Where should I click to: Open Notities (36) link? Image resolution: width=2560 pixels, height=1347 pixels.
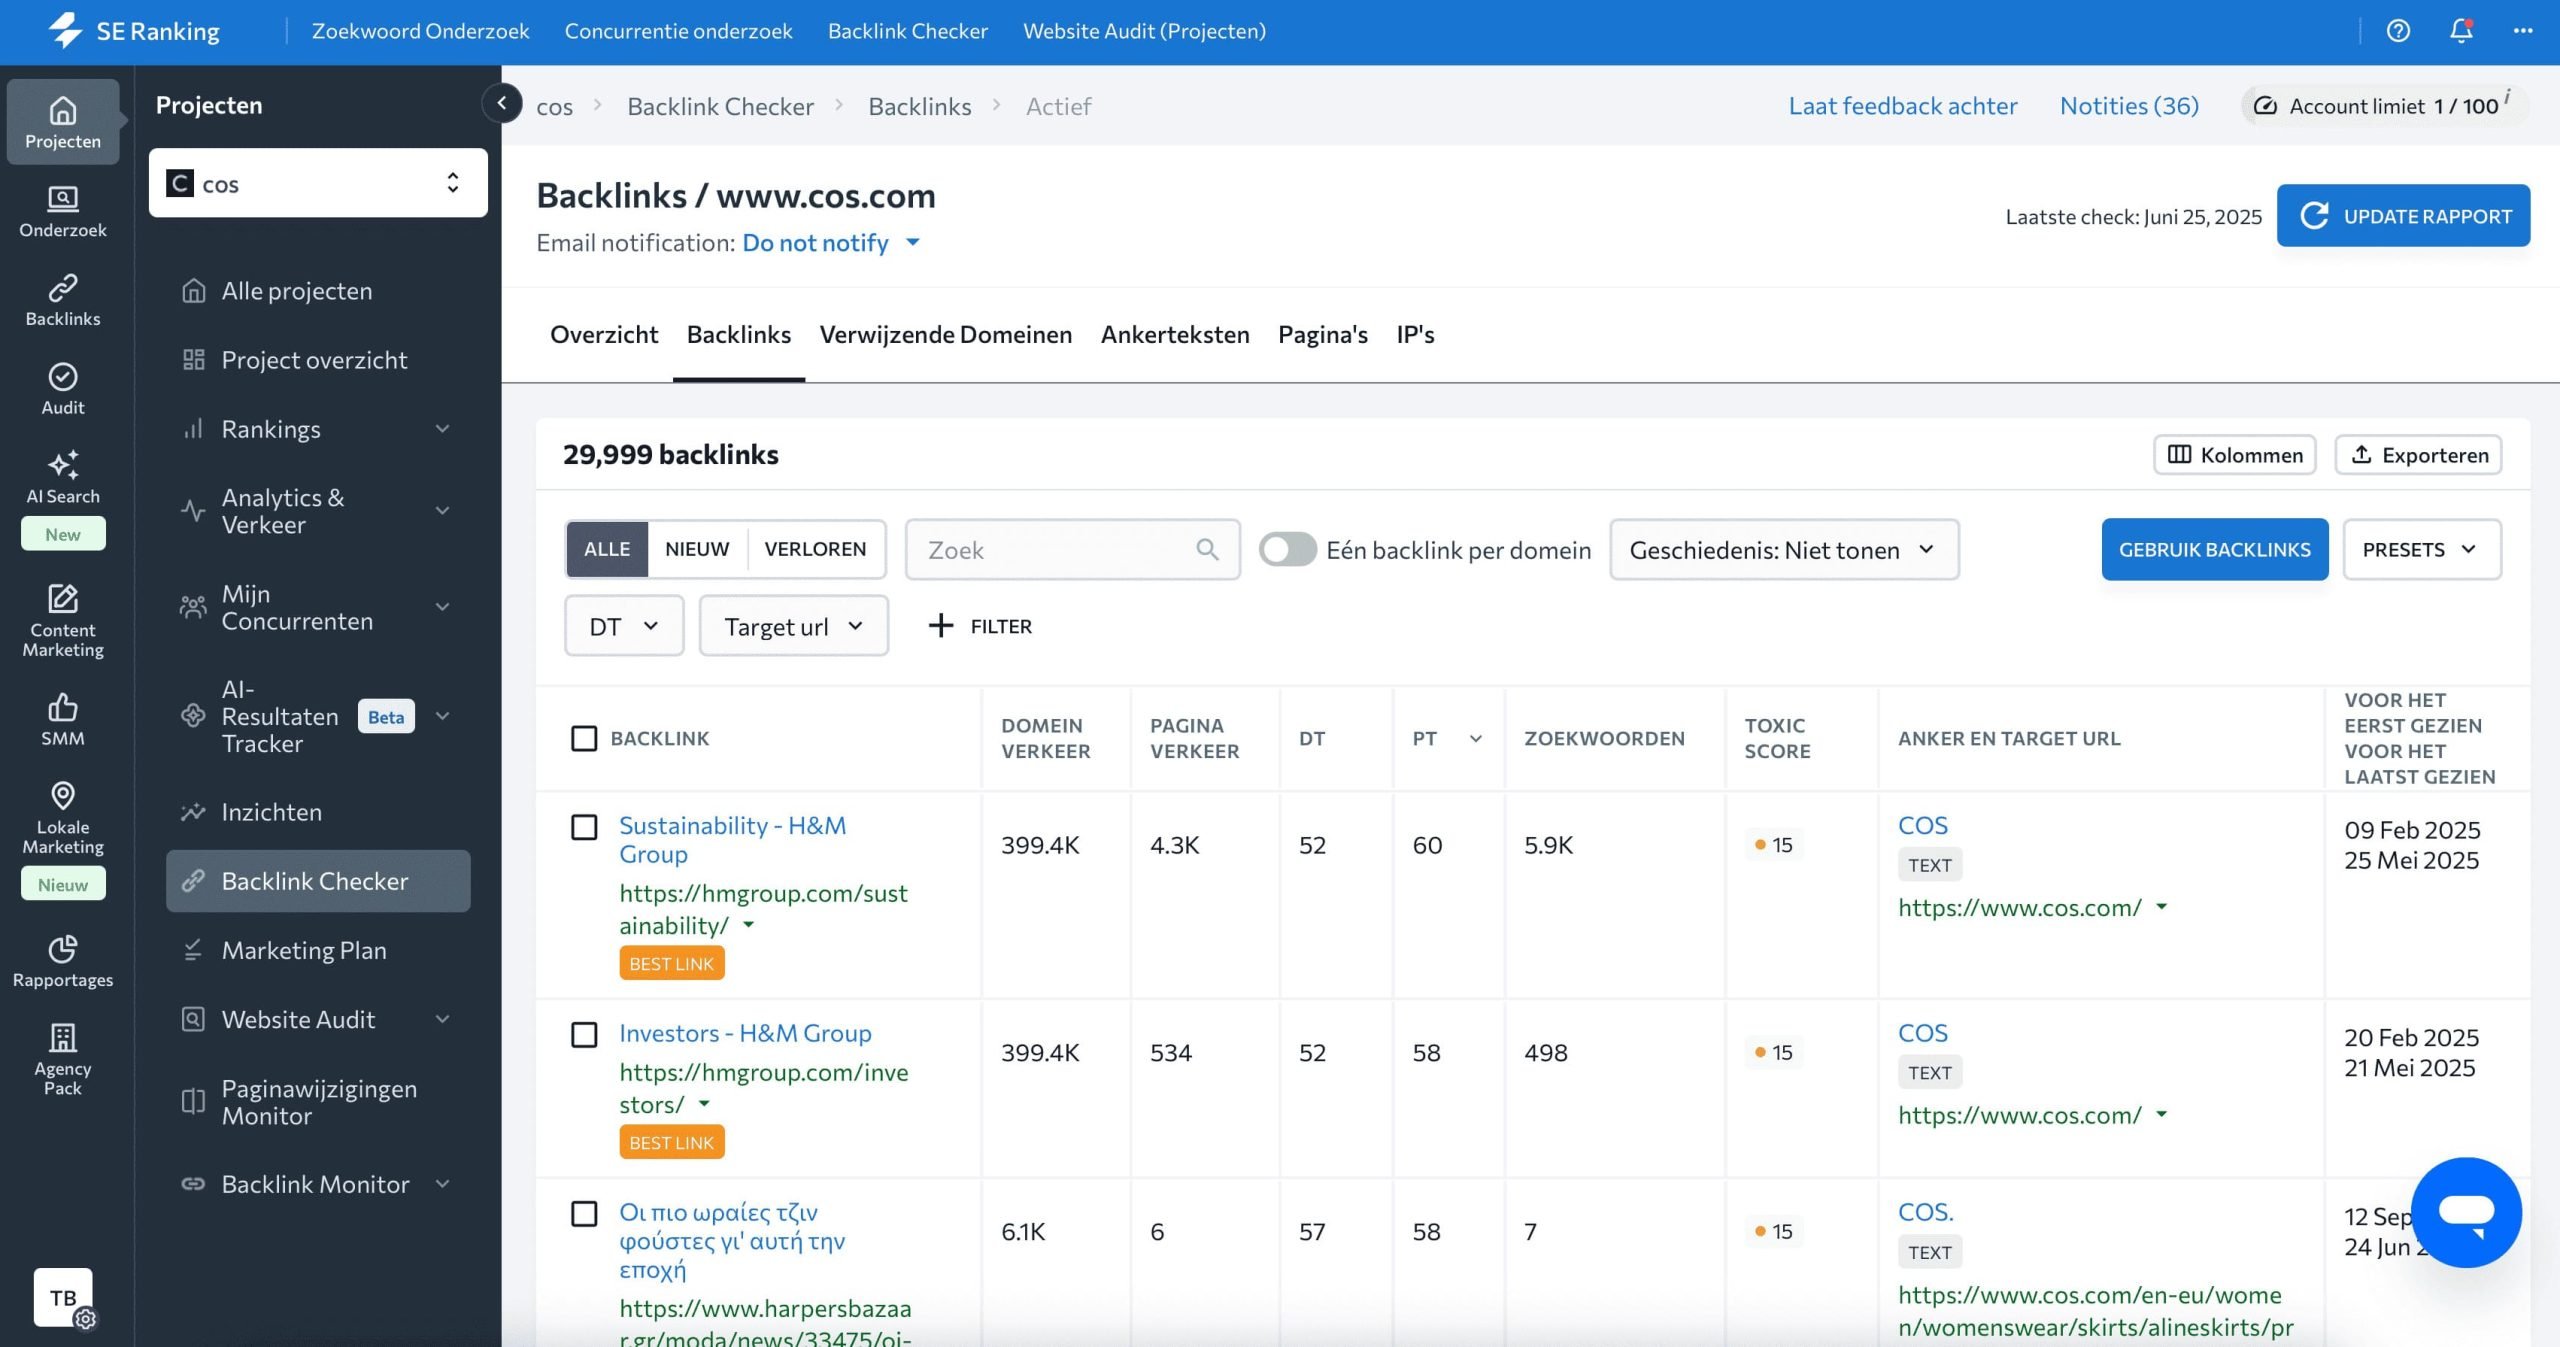point(2129,106)
